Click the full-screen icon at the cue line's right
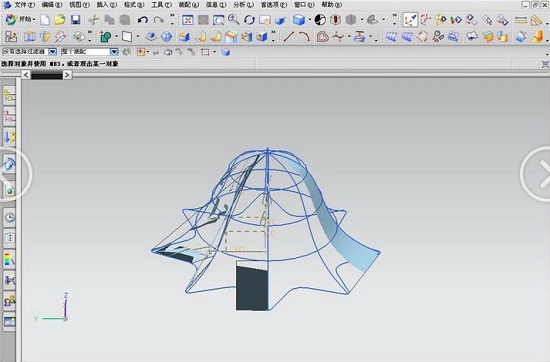This screenshot has height=362, width=550. click(x=545, y=64)
